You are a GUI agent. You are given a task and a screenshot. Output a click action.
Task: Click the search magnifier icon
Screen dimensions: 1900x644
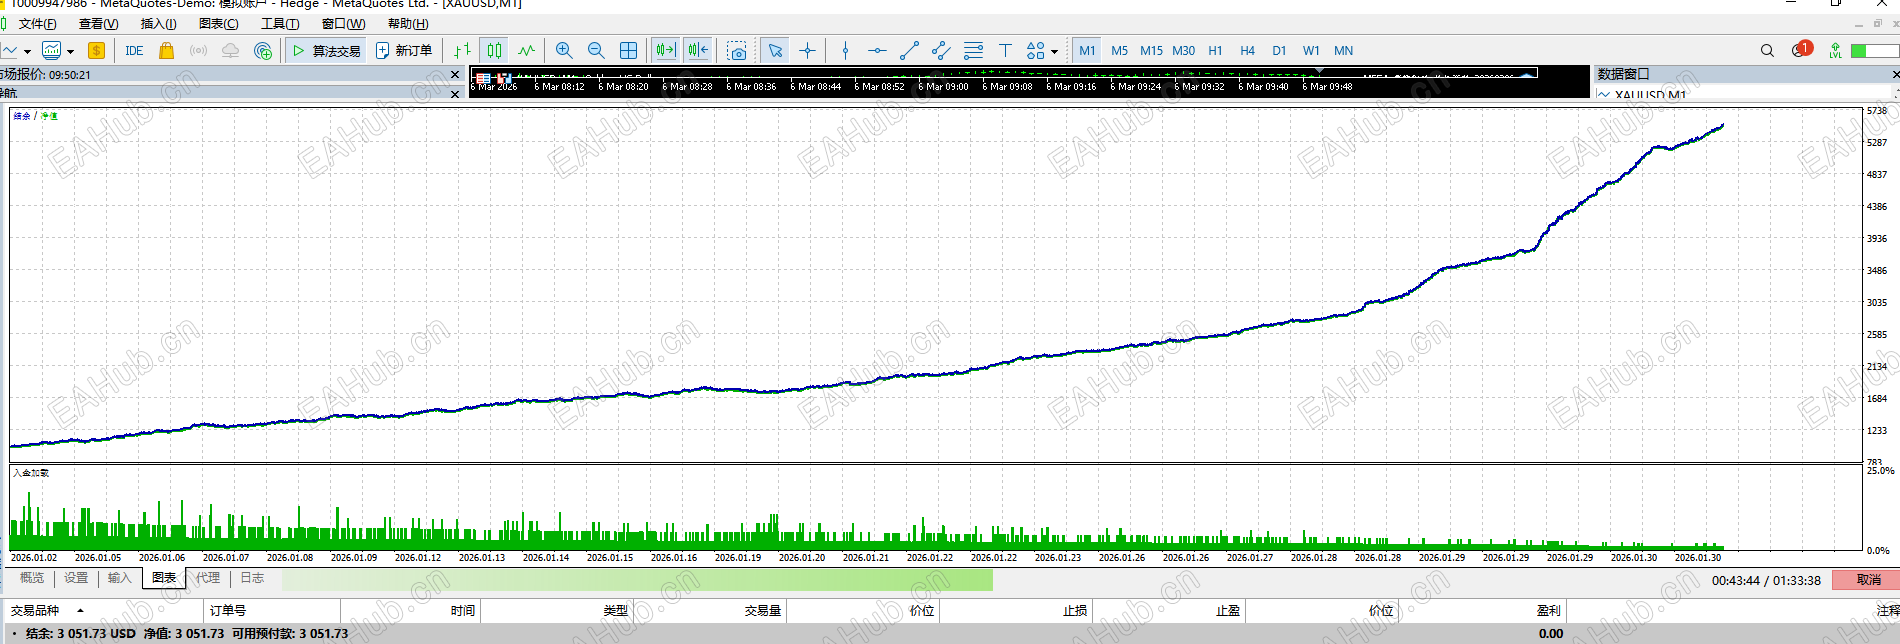point(1767,50)
